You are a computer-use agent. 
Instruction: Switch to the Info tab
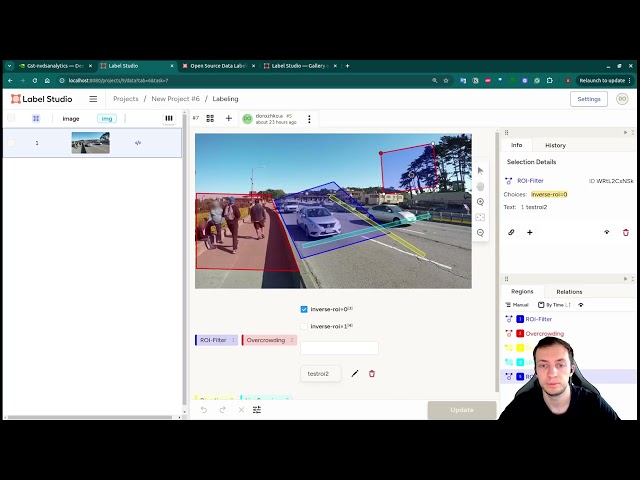tap(516, 145)
